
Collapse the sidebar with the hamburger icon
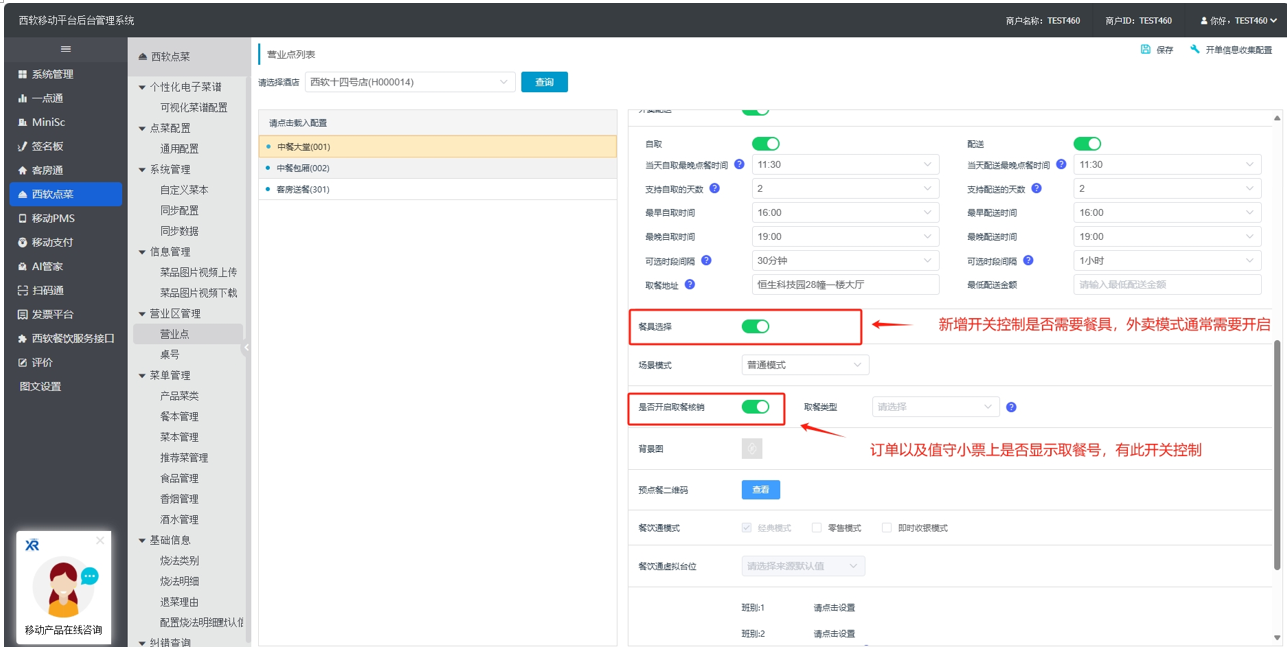pos(66,49)
